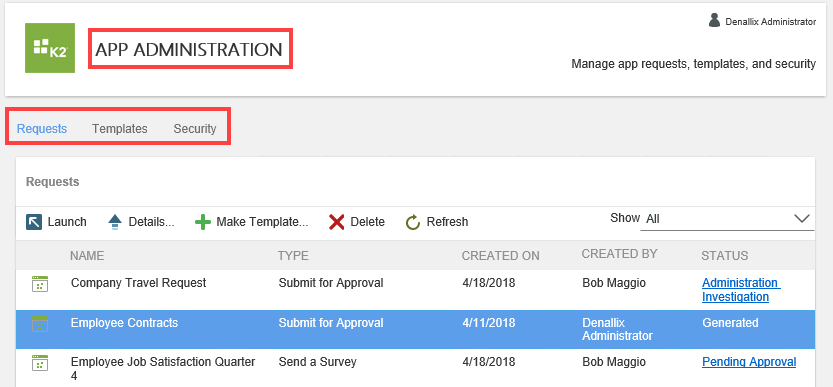Switch to the Templates tab

coord(120,129)
